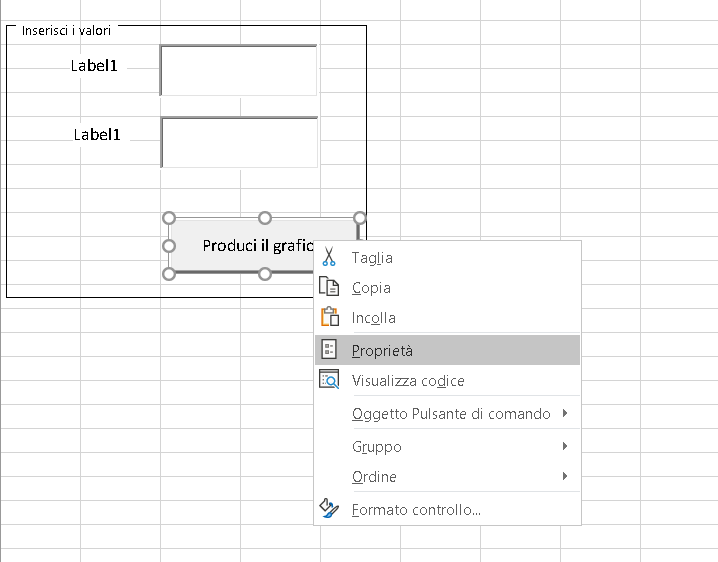The width and height of the screenshot is (718, 562).
Task: Click the second text box below the first
Action: coord(239,142)
